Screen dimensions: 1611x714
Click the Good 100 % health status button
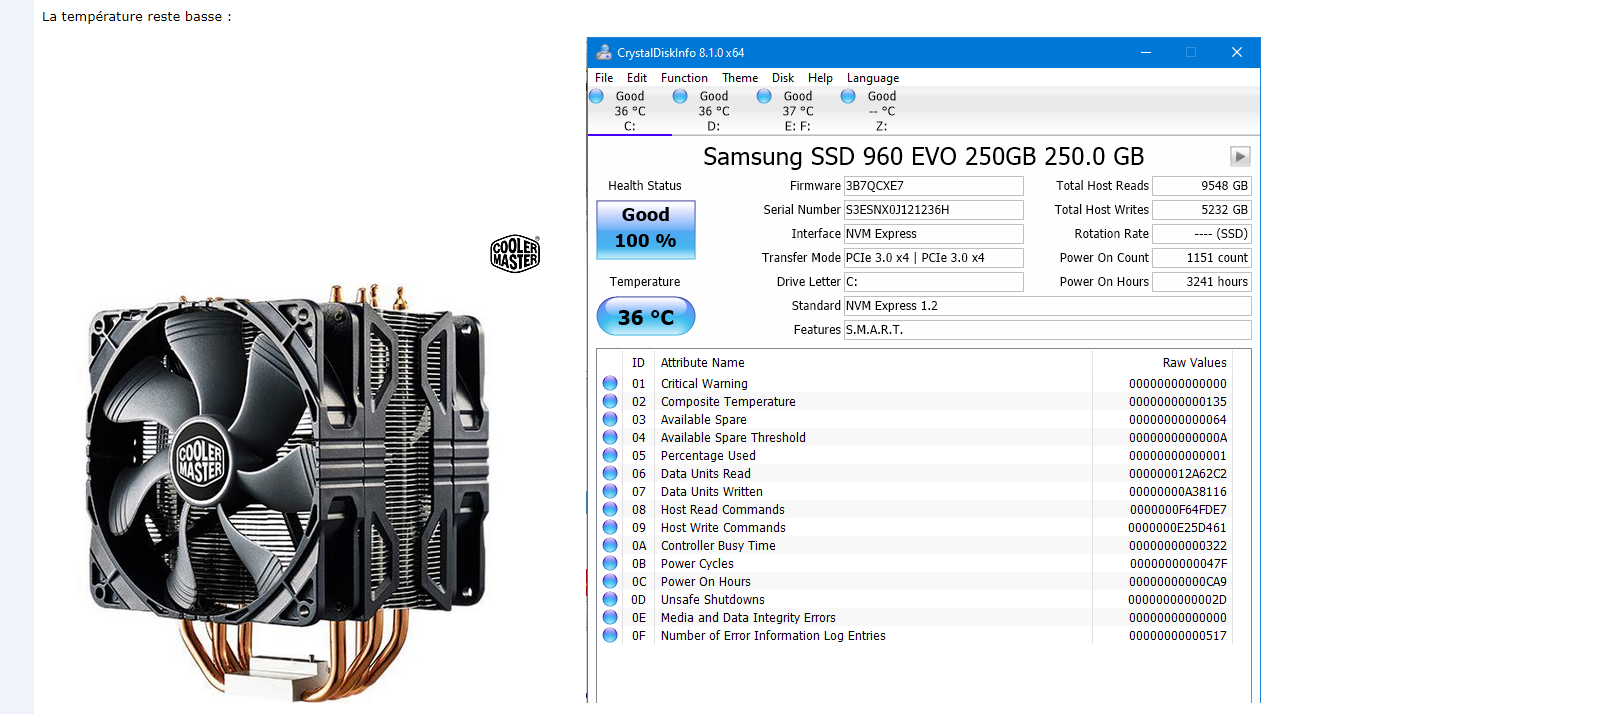click(x=645, y=229)
